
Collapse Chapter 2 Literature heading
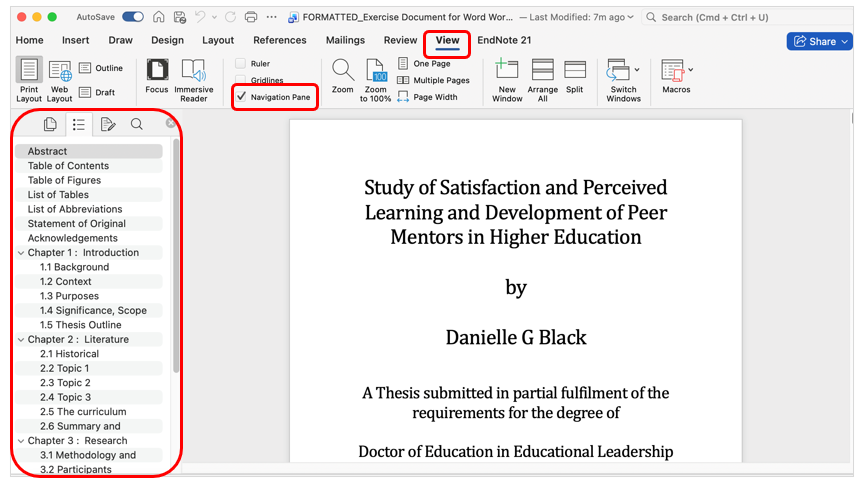tap(21, 340)
